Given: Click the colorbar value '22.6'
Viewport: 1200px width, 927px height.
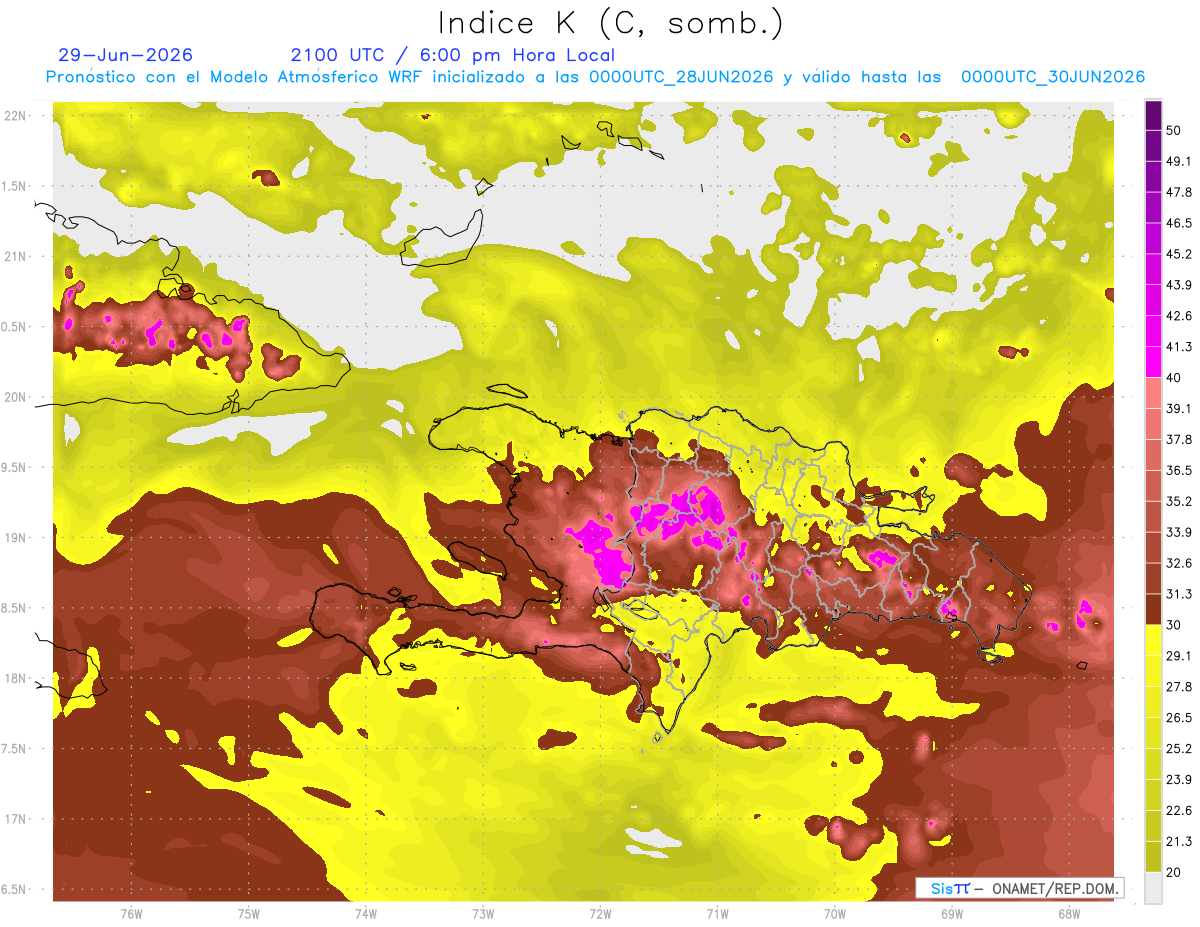Looking at the screenshot, I should pos(1178,811).
